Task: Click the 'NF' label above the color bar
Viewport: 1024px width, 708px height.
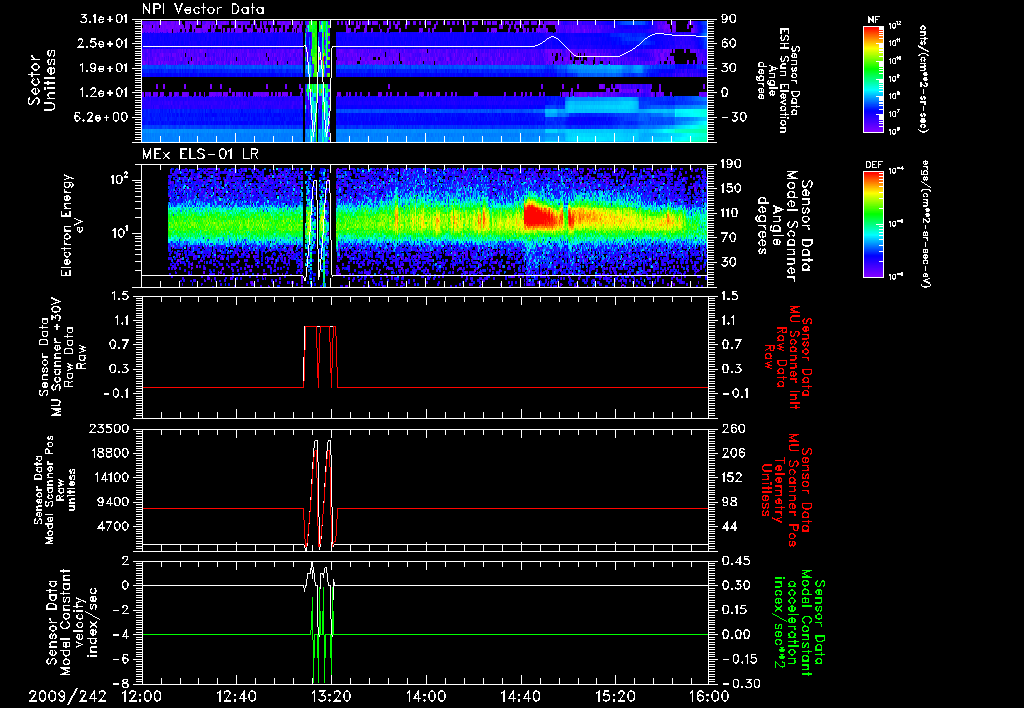Action: coord(873,20)
